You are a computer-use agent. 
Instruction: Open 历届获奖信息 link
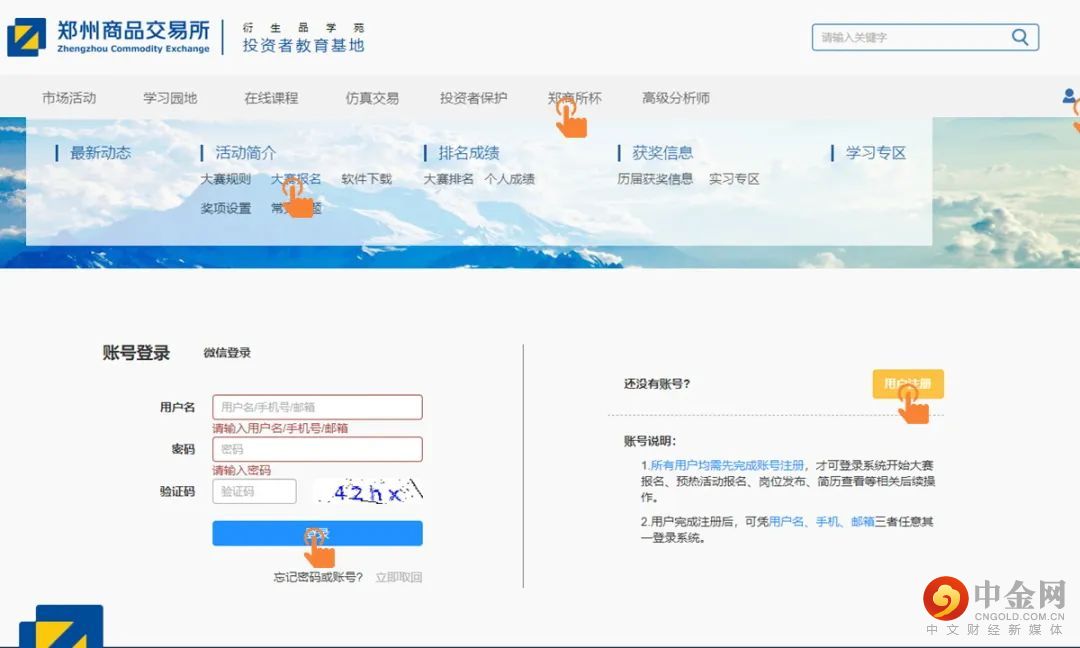click(655, 179)
